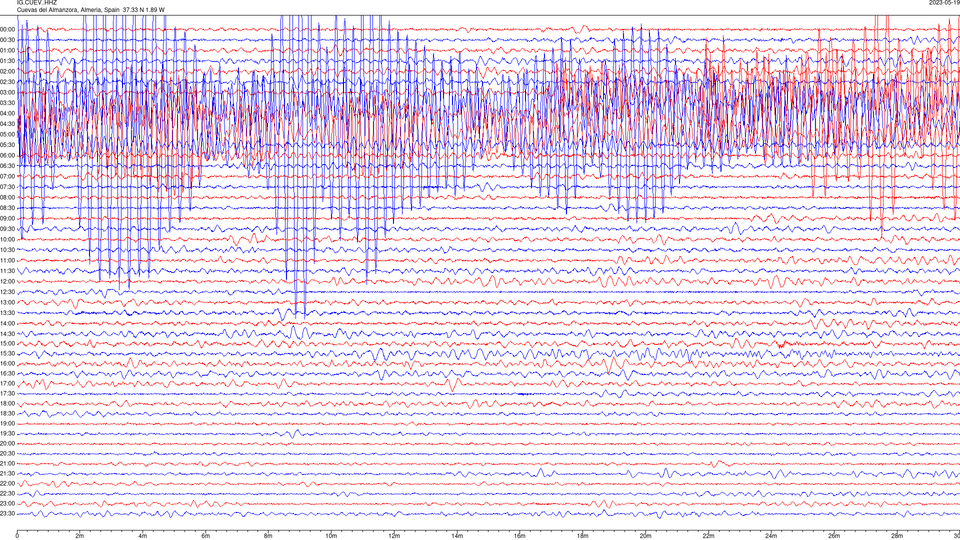Click the 18m tick label on time axis
Screen dimensions: 960x540
click(582, 536)
